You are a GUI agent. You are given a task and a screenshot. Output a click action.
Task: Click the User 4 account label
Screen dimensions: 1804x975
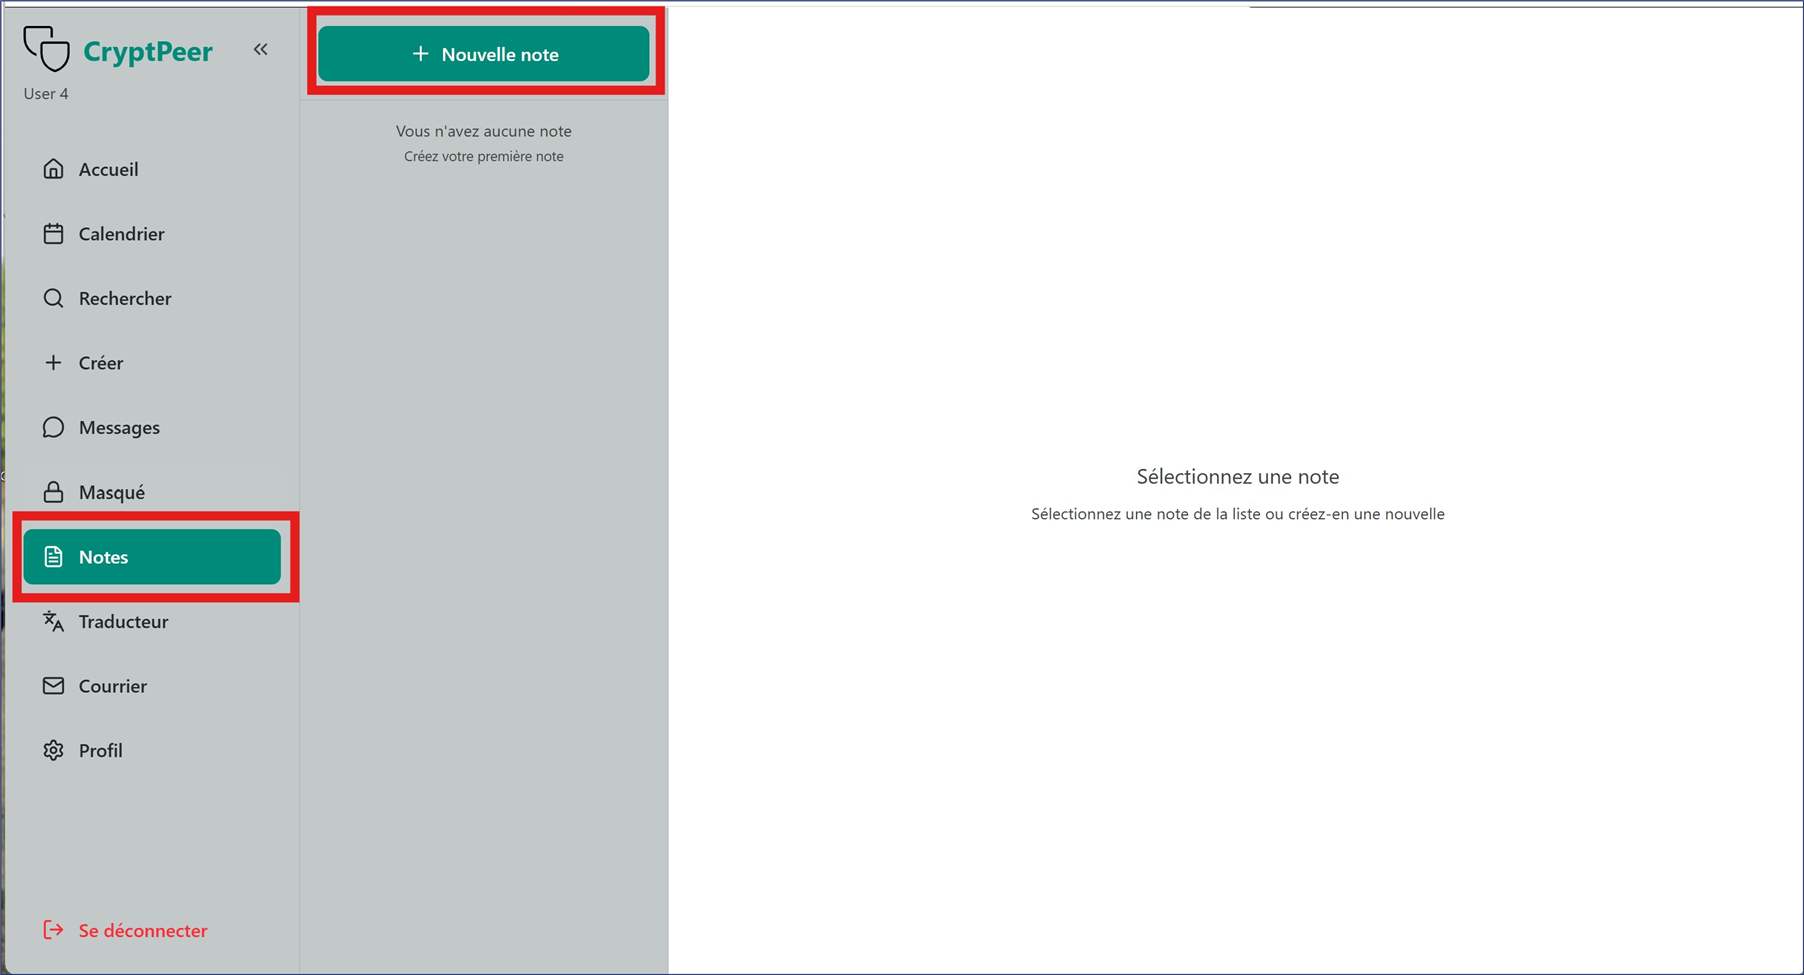coord(46,94)
